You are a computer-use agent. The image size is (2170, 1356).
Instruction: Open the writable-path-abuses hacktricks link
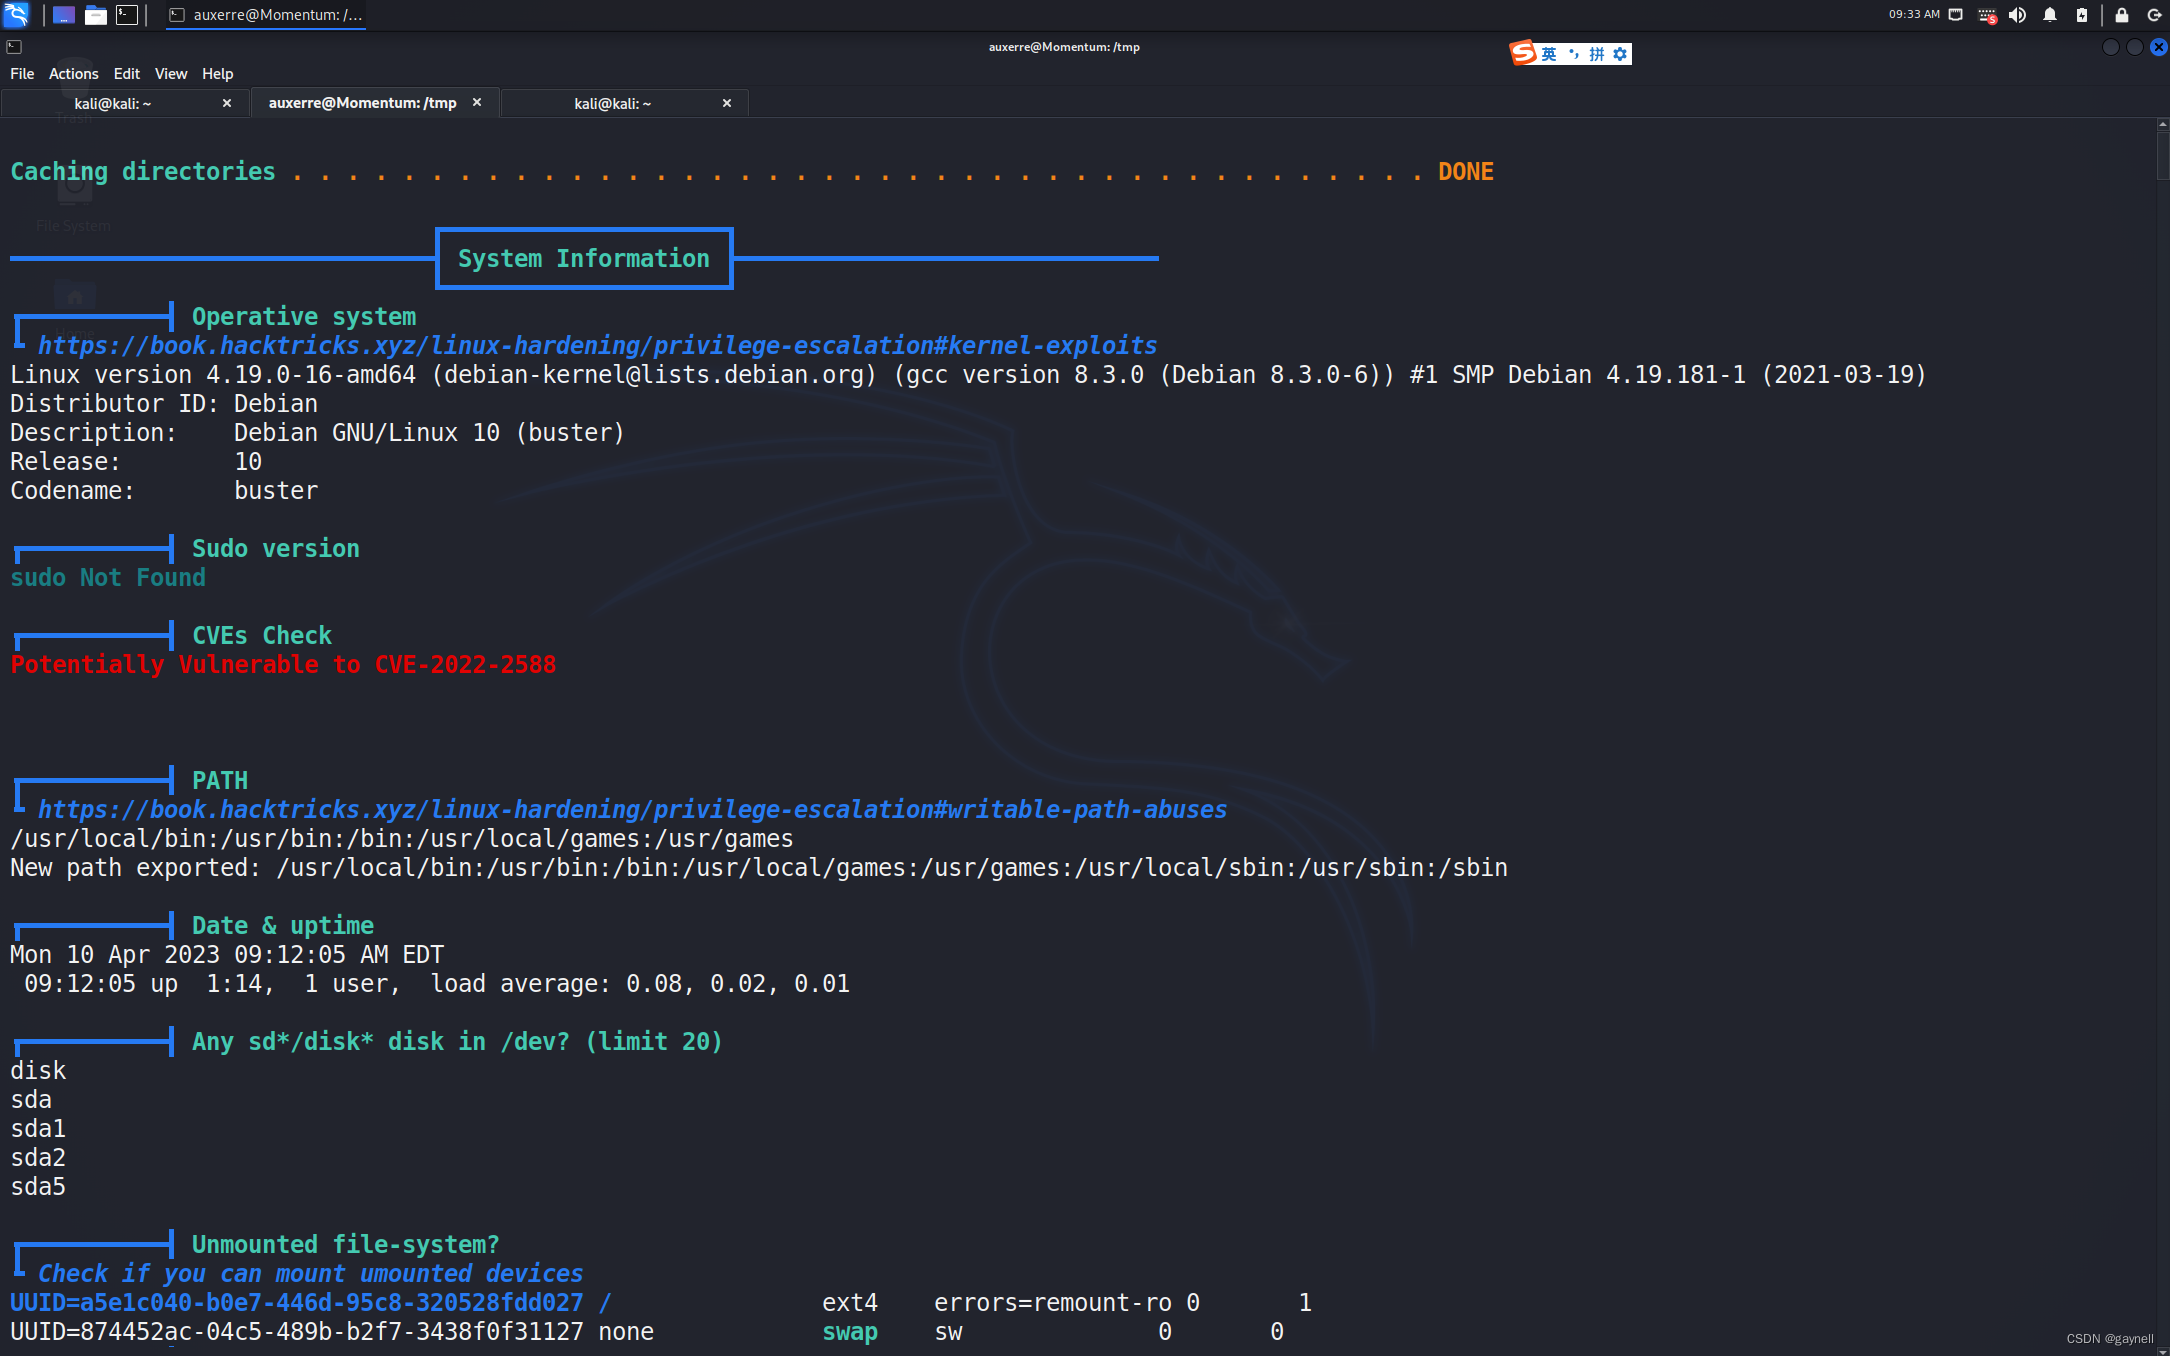pos(632,810)
